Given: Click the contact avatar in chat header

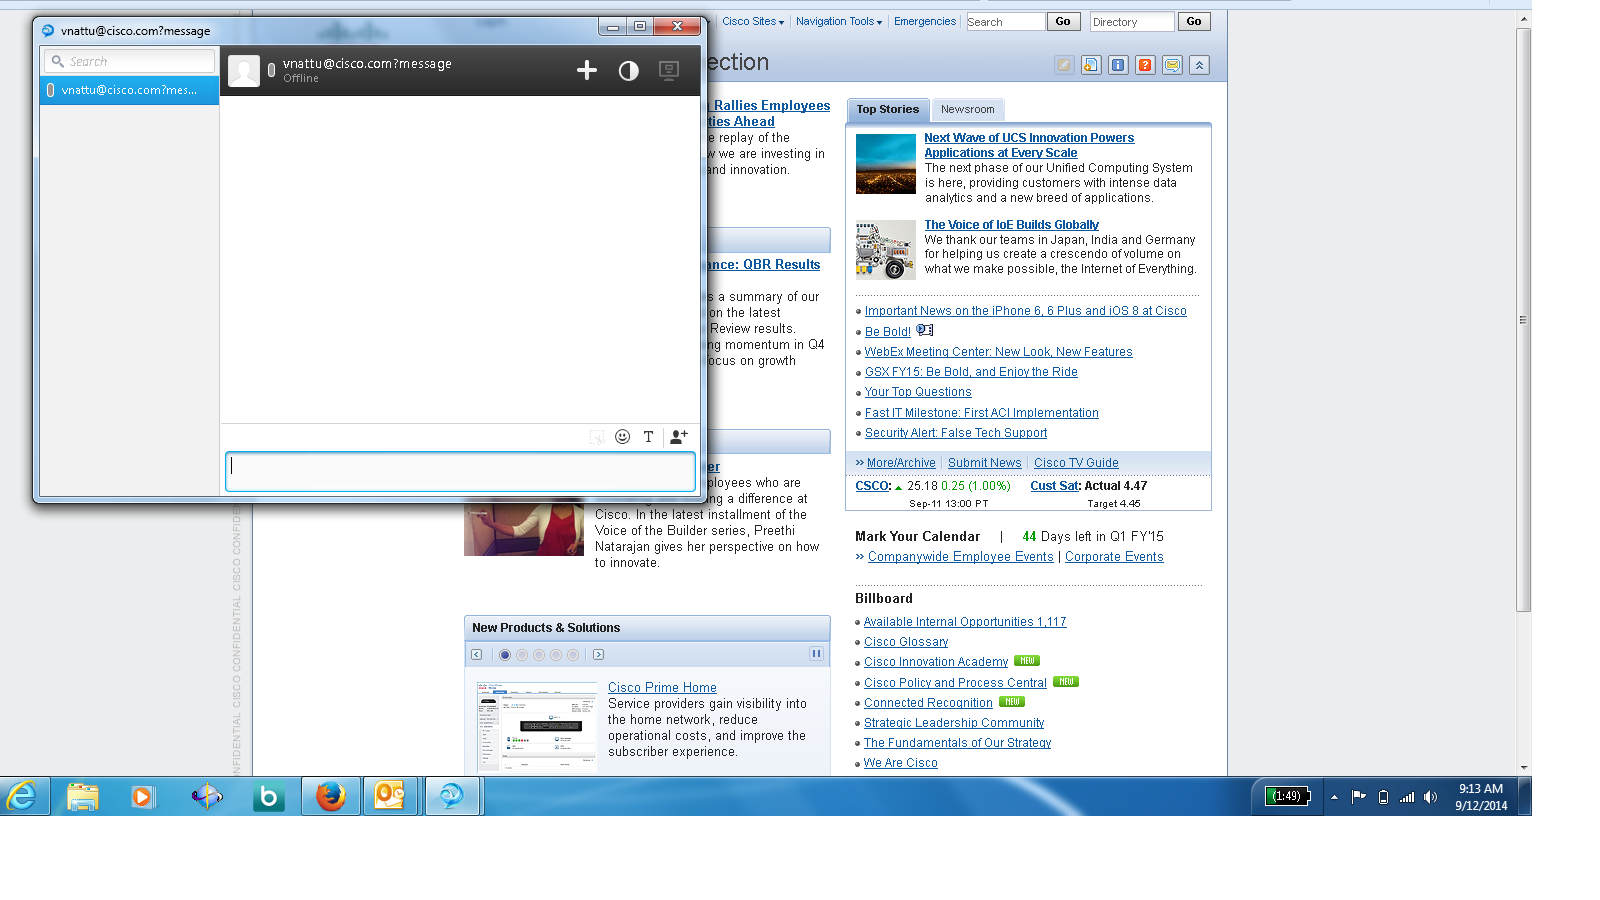Looking at the screenshot, I should coord(244,70).
